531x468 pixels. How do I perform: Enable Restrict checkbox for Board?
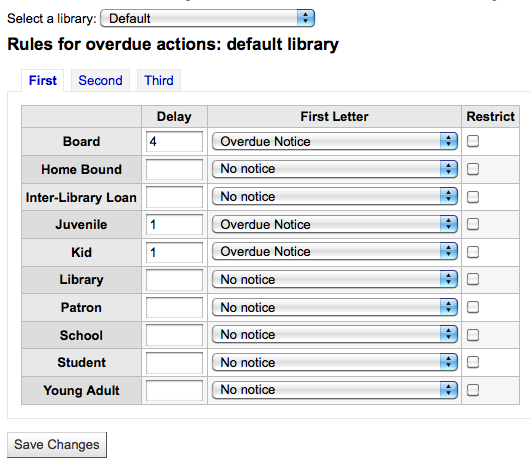473,141
